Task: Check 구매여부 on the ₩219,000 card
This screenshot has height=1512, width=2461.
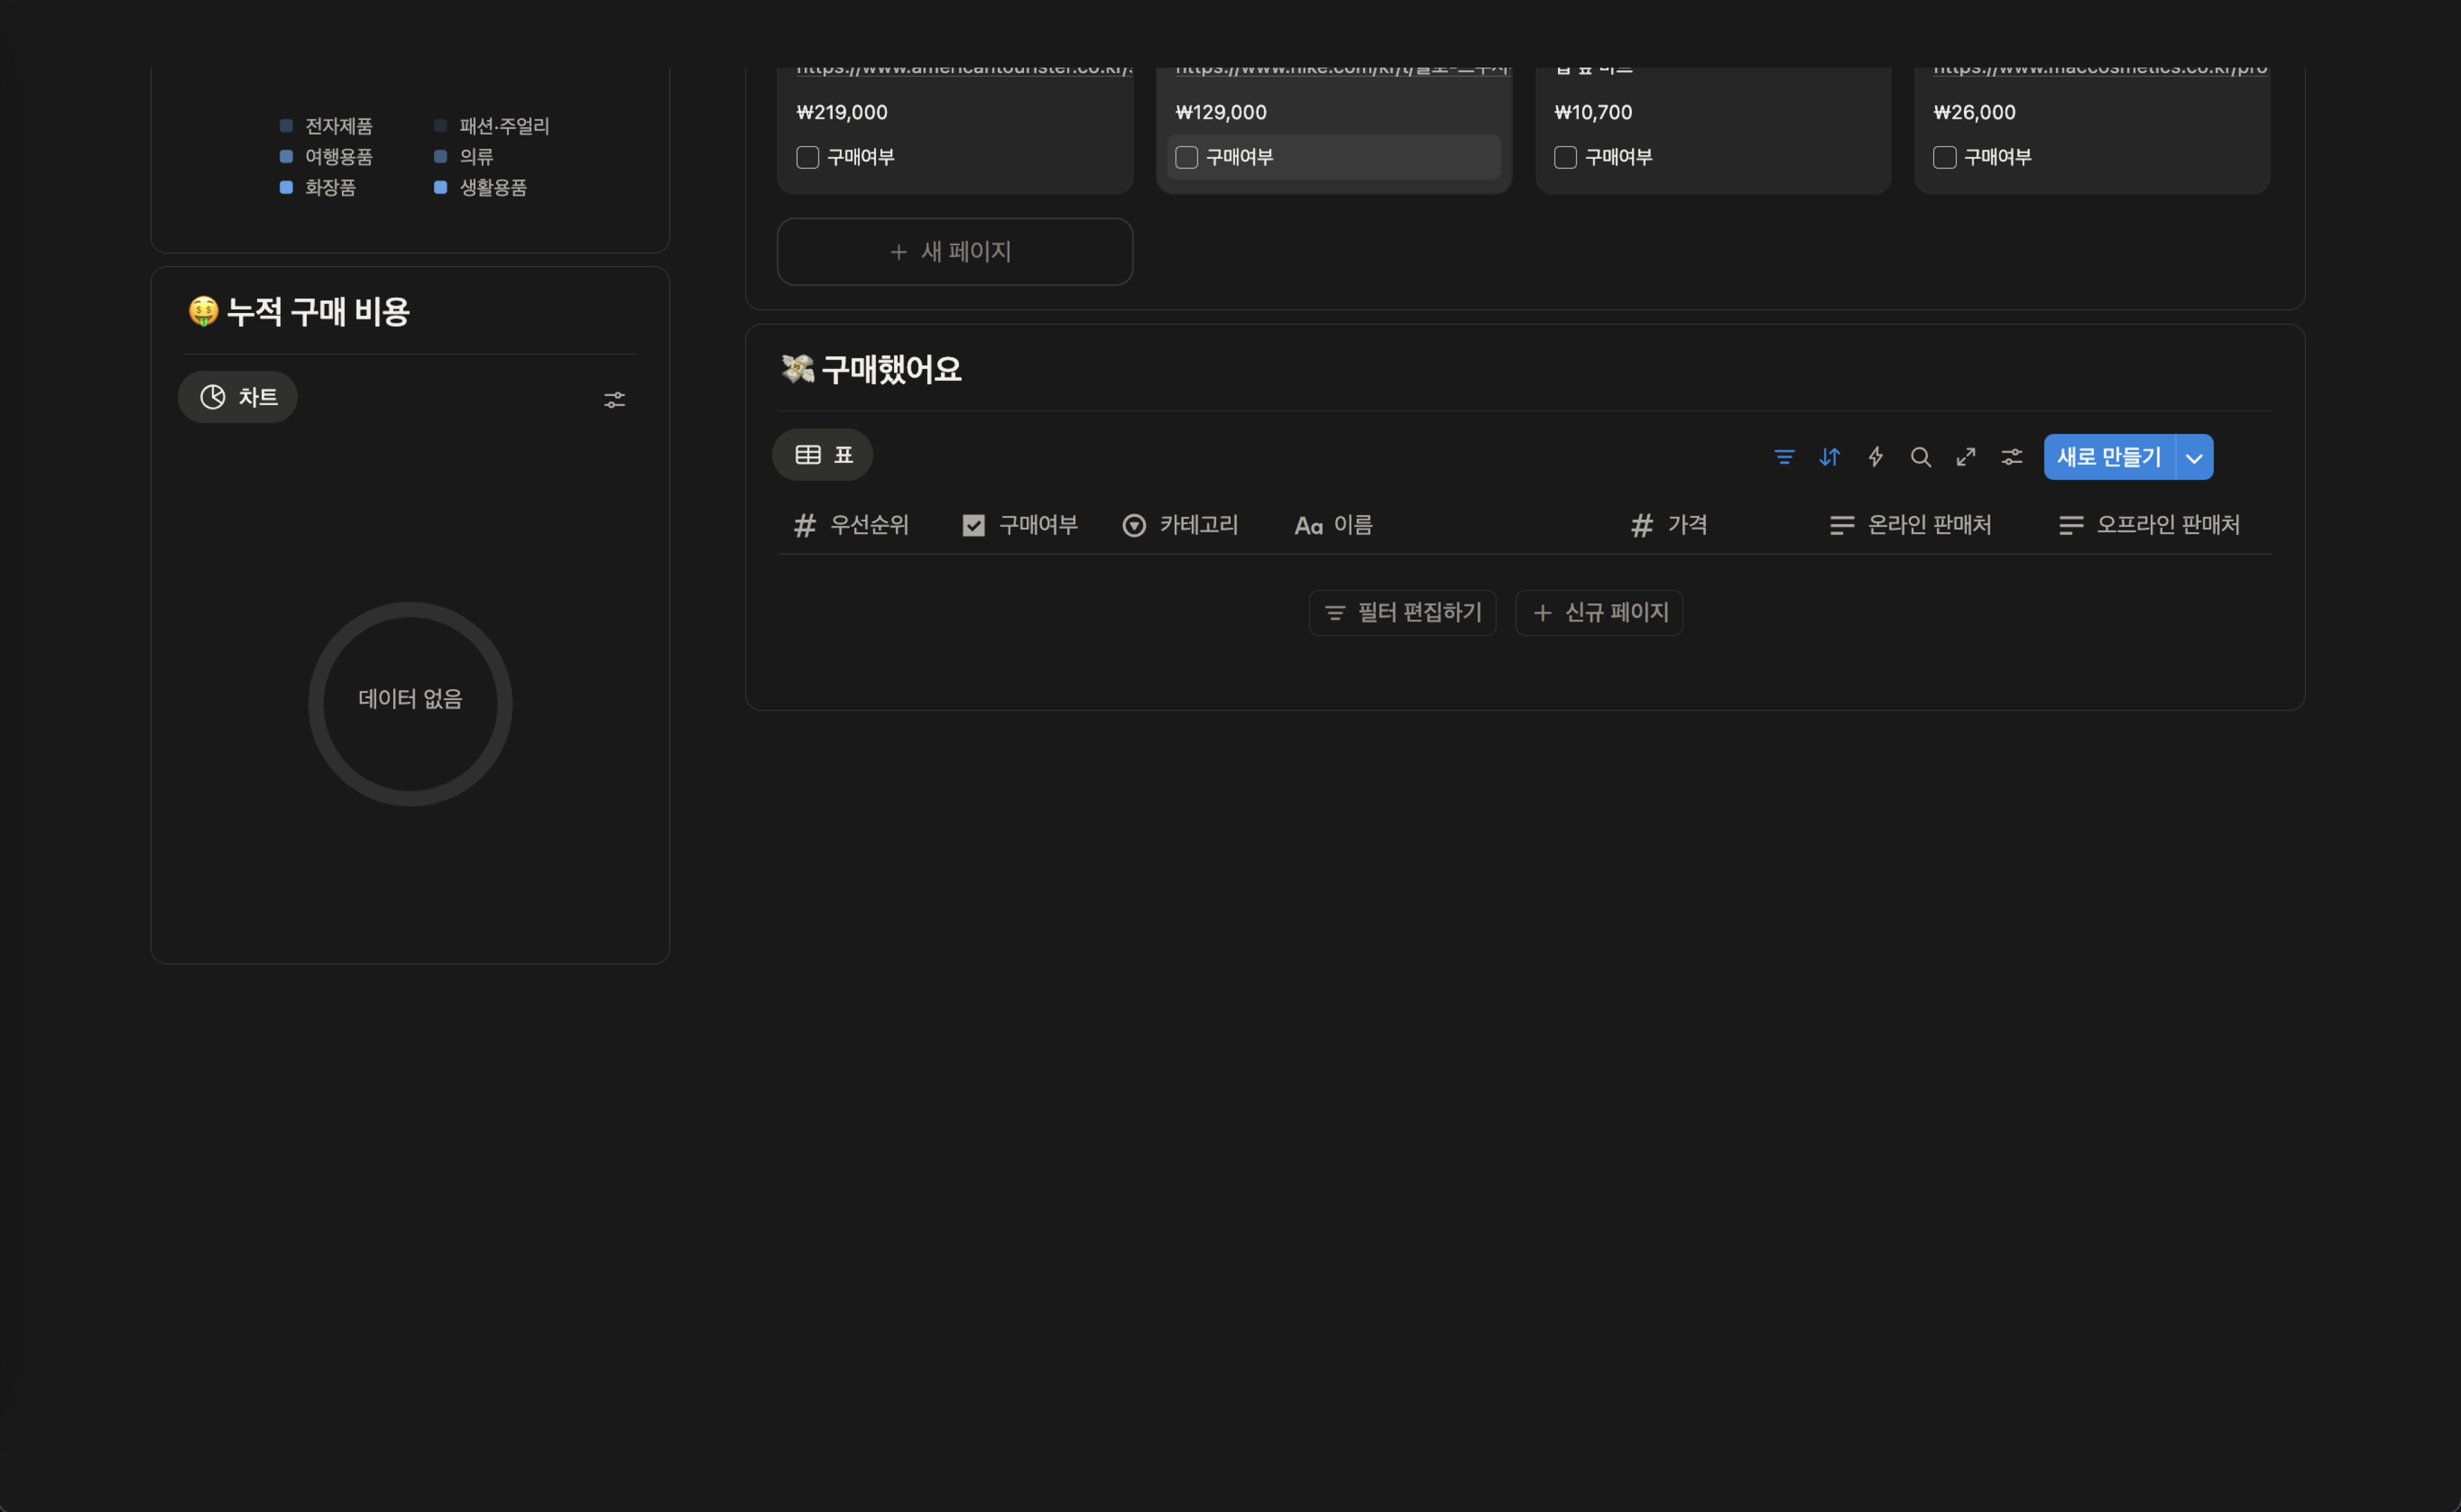Action: click(808, 158)
